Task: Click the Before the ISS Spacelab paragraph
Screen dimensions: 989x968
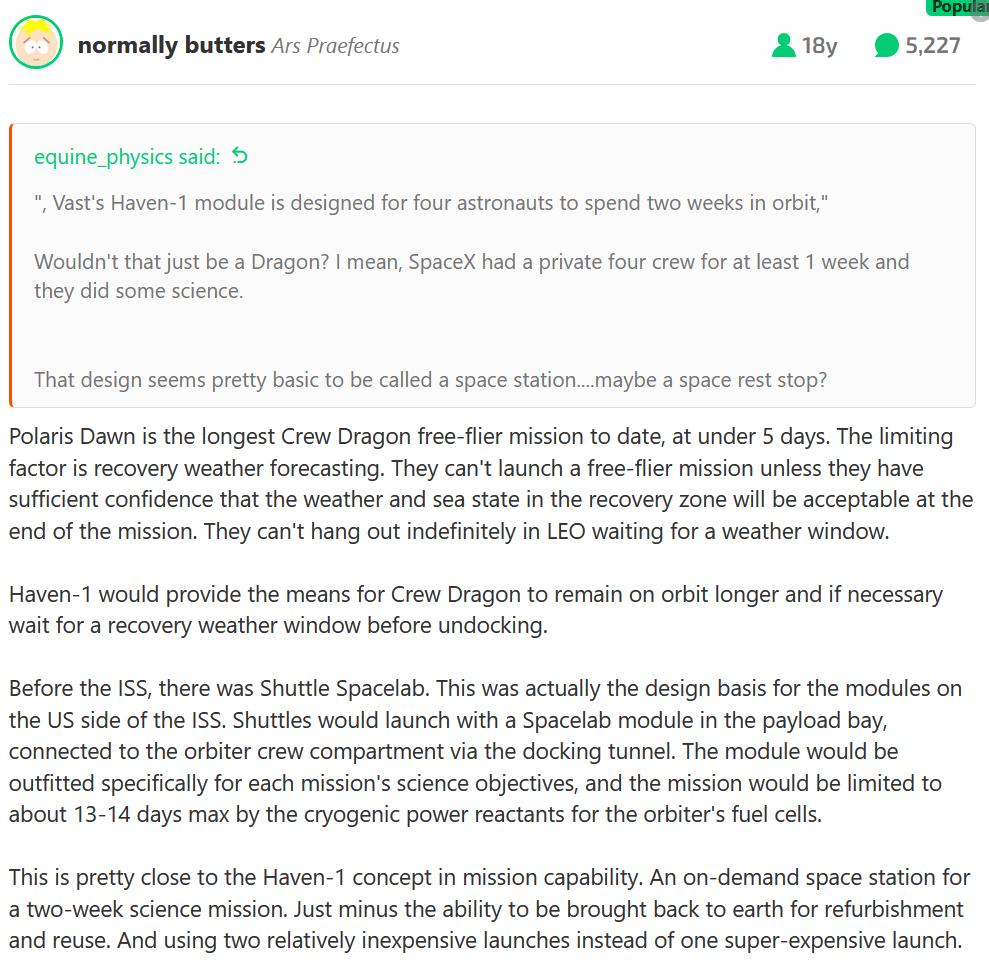Action: point(485,751)
